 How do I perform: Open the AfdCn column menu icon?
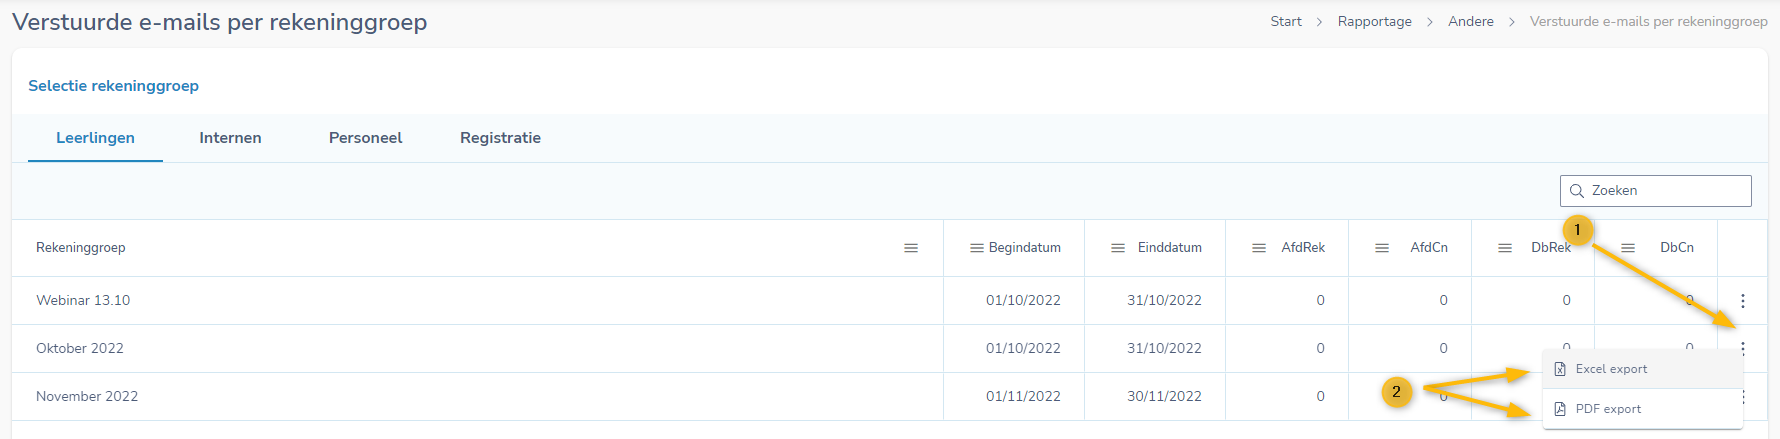pyautogui.click(x=1382, y=248)
